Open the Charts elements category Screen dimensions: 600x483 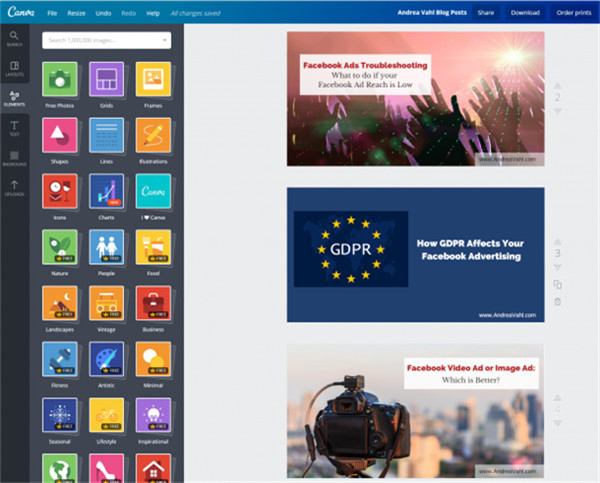pyautogui.click(x=106, y=191)
